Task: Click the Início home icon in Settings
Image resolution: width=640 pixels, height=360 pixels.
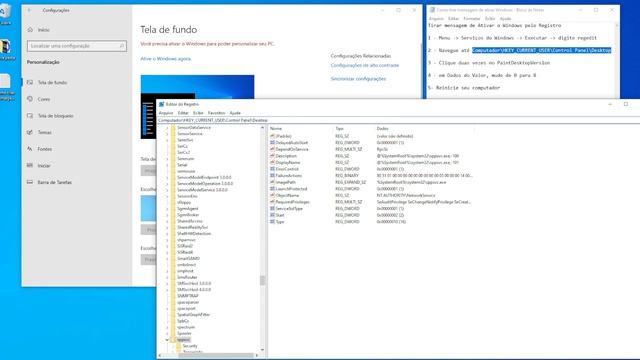Action: point(30,30)
